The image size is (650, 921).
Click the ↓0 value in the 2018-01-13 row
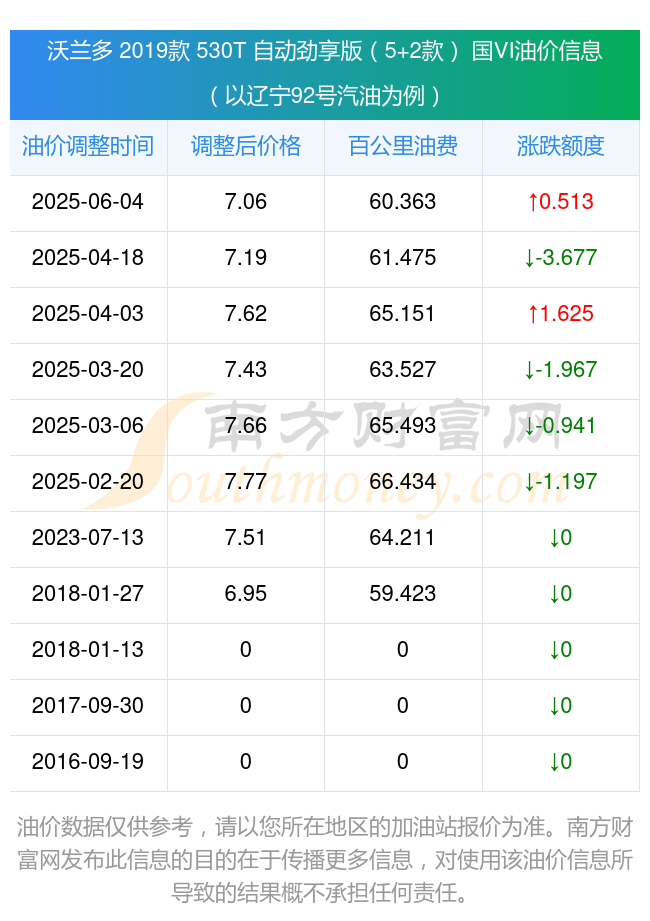[x=561, y=650]
